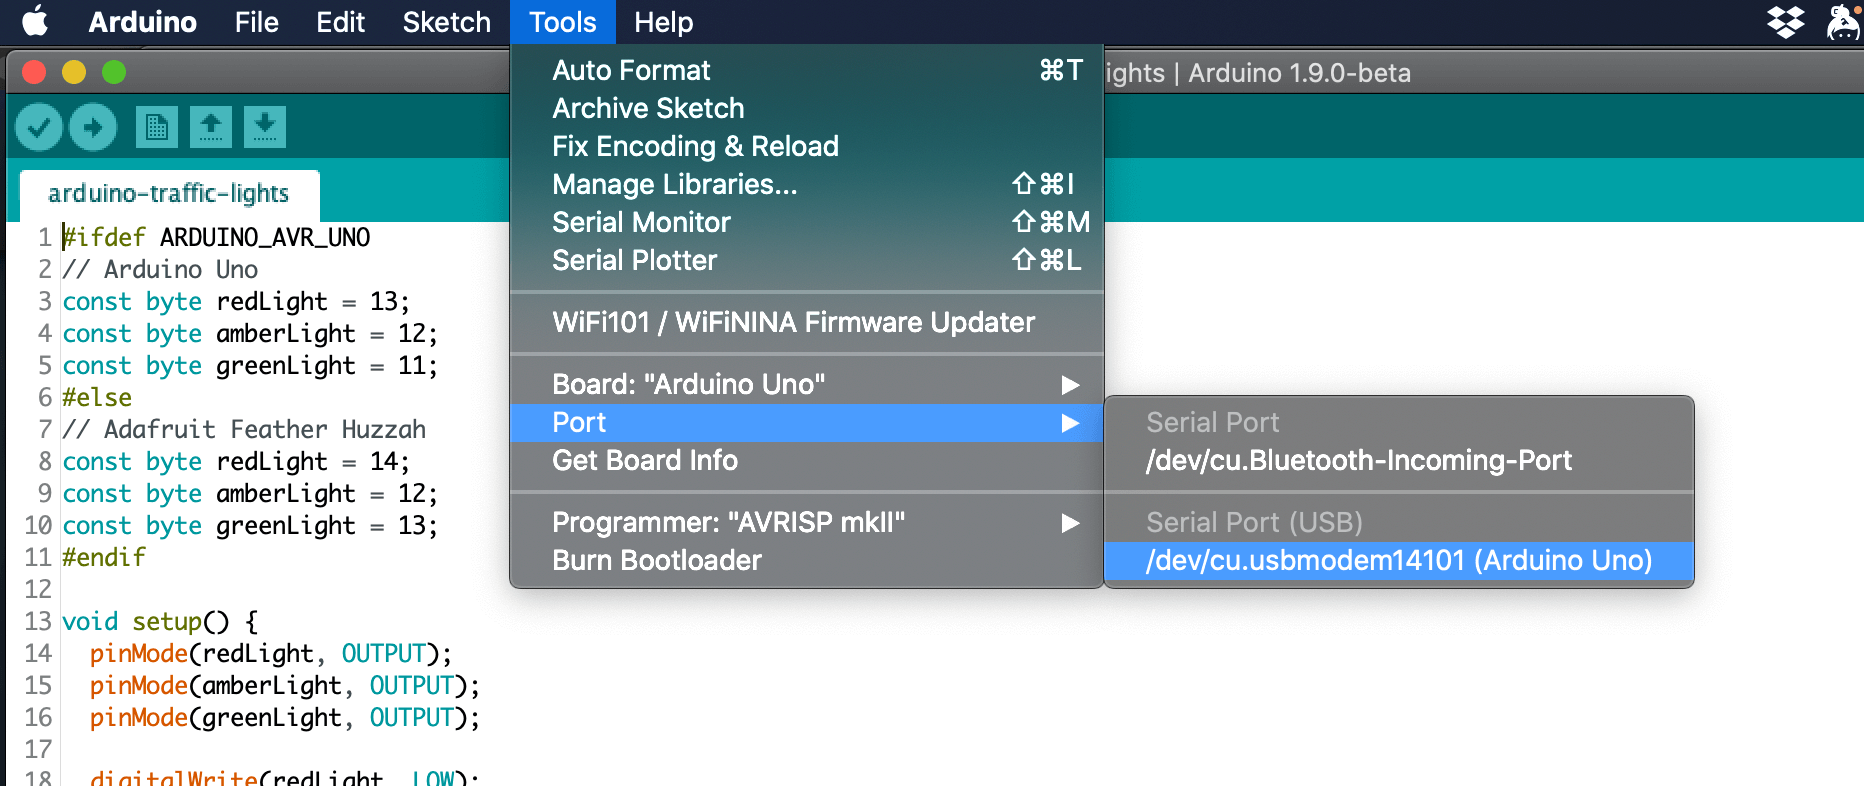The width and height of the screenshot is (1864, 786).
Task: Click the Save sketch down-arrow icon
Action: point(264,127)
